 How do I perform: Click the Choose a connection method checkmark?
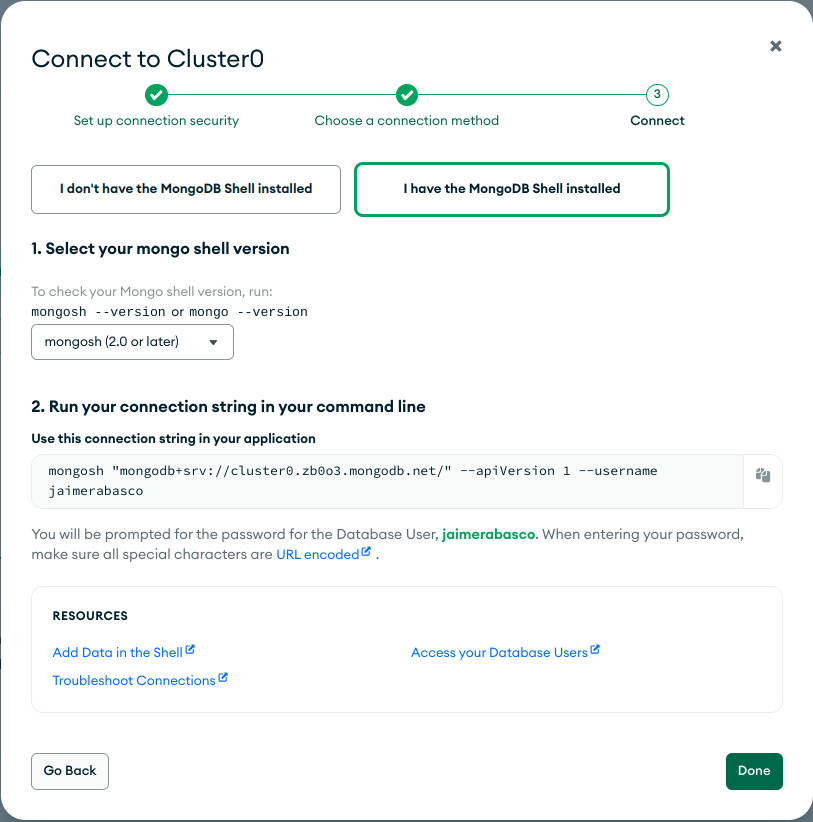(x=407, y=95)
